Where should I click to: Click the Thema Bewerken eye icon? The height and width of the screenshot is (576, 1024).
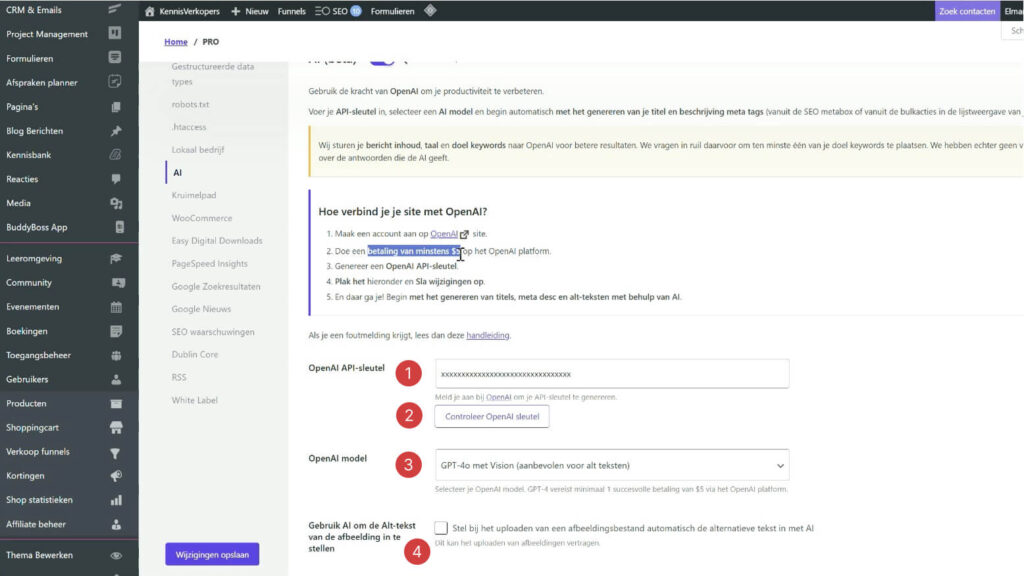116,555
